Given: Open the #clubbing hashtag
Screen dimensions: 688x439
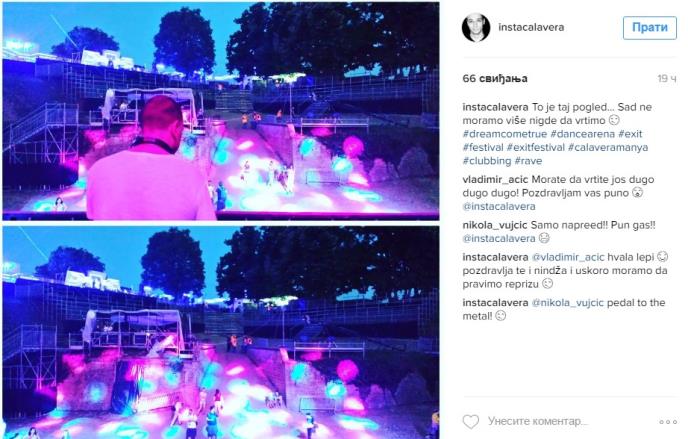Looking at the screenshot, I should click(487, 161).
